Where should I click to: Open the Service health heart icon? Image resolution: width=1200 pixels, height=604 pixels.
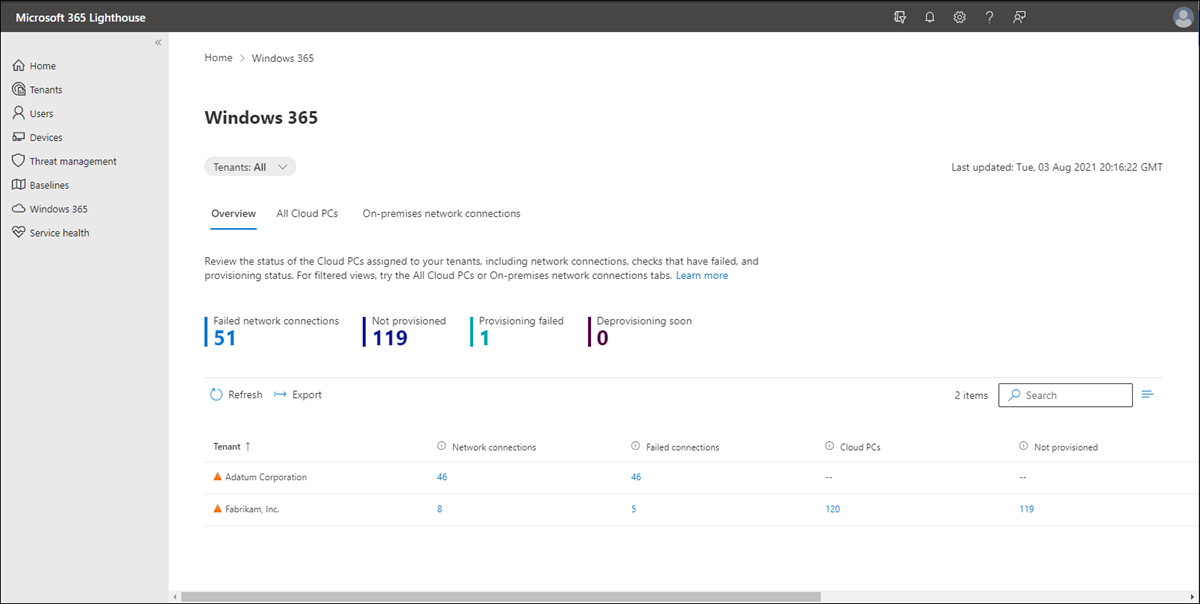pyautogui.click(x=18, y=233)
